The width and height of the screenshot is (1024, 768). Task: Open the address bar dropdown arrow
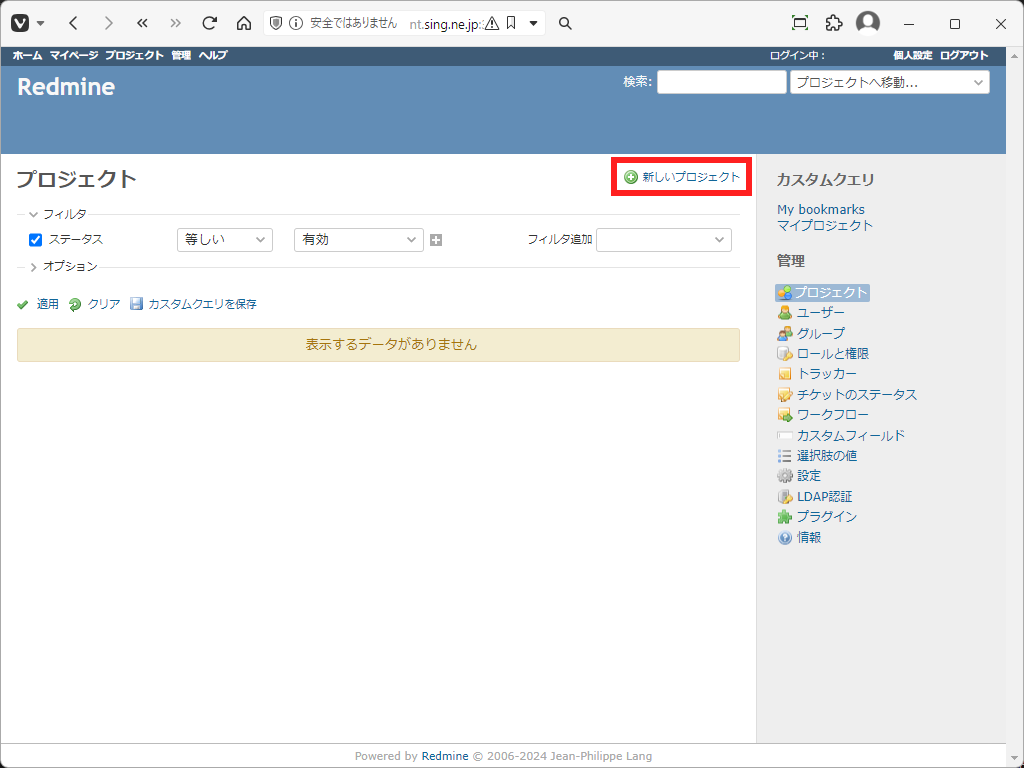coord(534,24)
